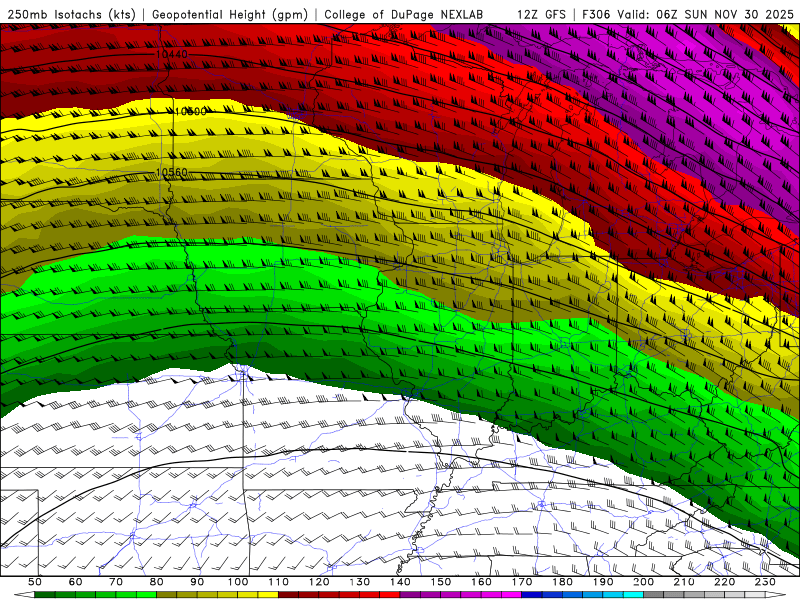
Task: Click the 200 tick label on color scale
Action: (643, 582)
